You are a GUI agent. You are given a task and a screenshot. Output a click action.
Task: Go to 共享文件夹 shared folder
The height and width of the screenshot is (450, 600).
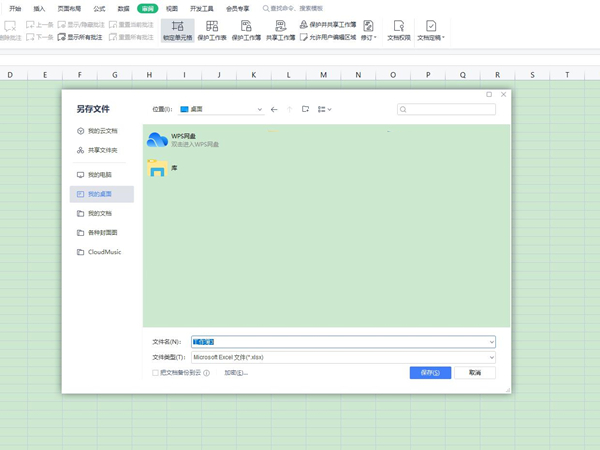pos(102,150)
